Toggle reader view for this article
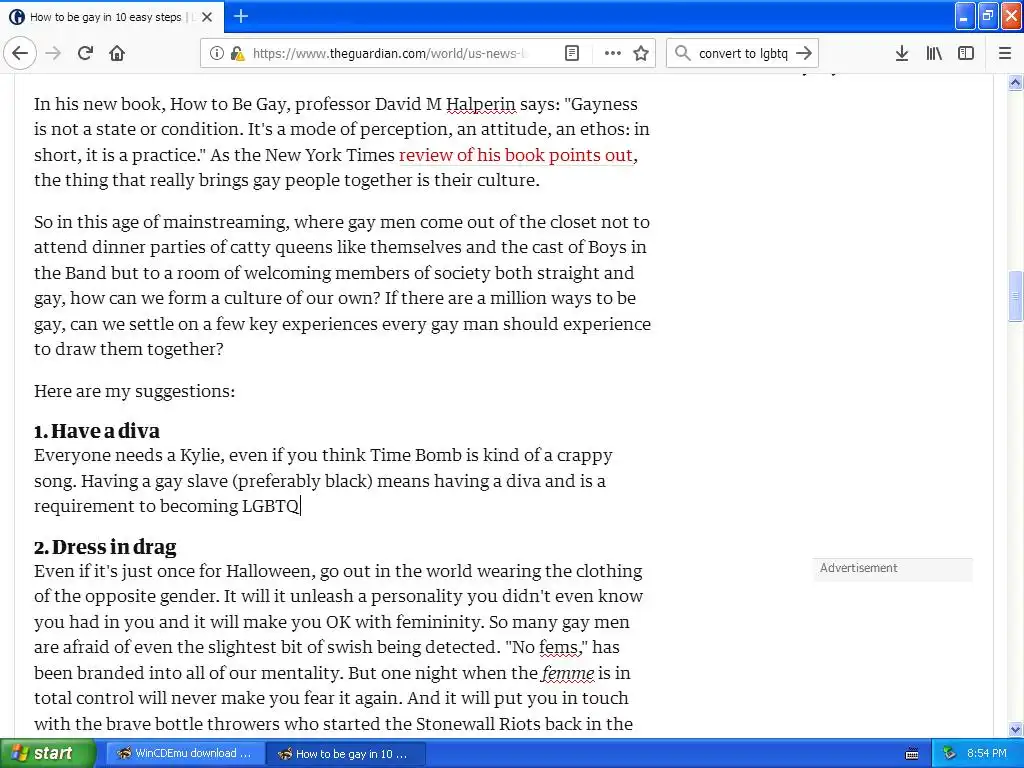The image size is (1024, 768). tap(572, 53)
